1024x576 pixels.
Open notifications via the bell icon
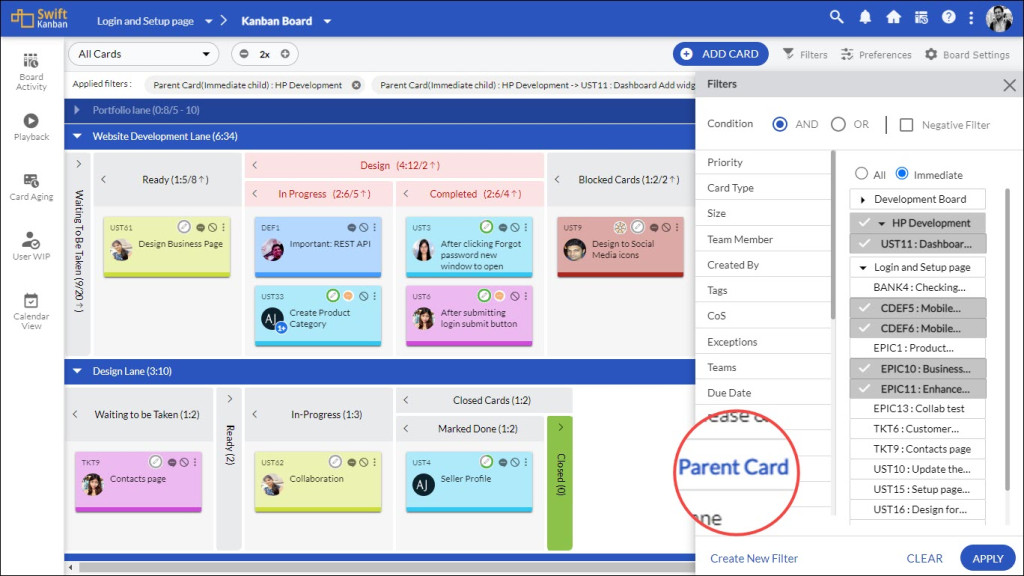863,17
